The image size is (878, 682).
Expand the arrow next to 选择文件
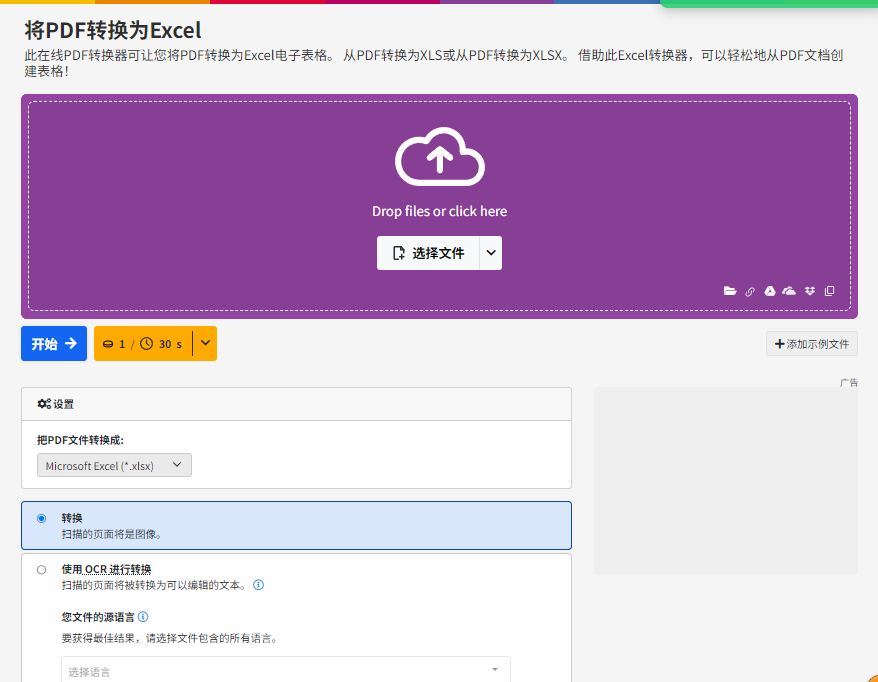tap(491, 253)
